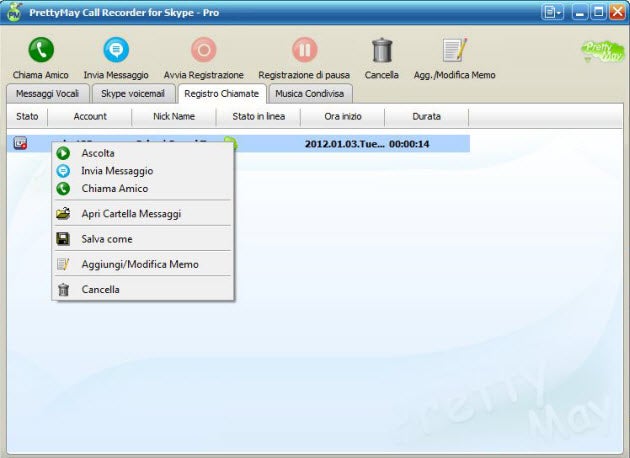This screenshot has width=630, height=458.
Task: Open Agg./Modifica Memo notepad icon
Action: 454,50
